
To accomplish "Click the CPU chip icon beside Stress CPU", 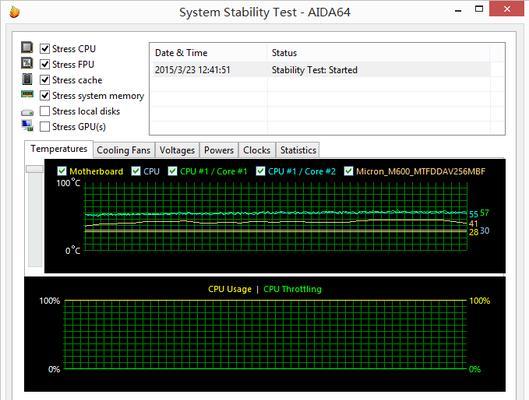I will [27, 48].
